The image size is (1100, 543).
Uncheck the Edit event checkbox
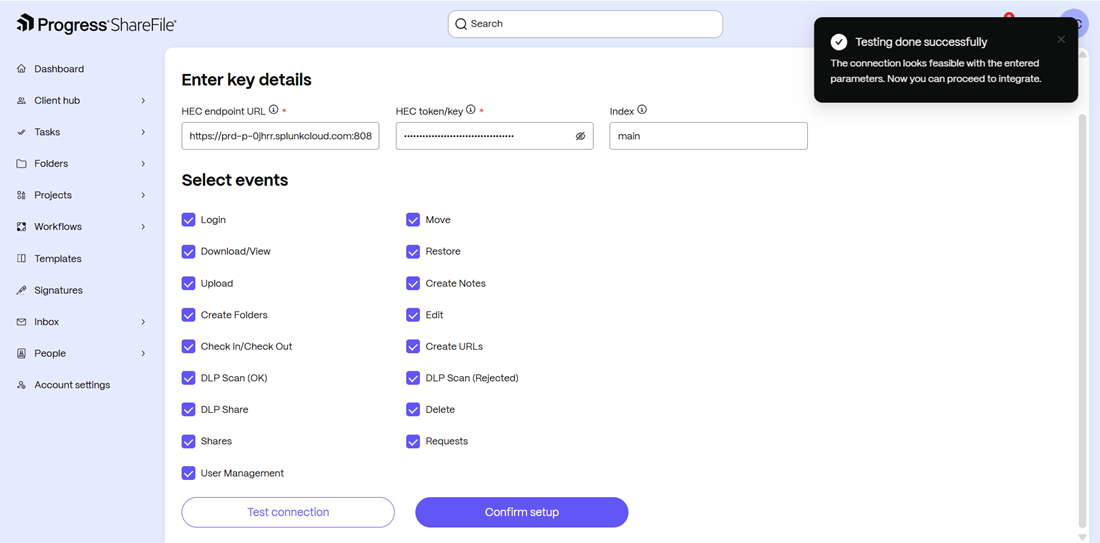[413, 315]
